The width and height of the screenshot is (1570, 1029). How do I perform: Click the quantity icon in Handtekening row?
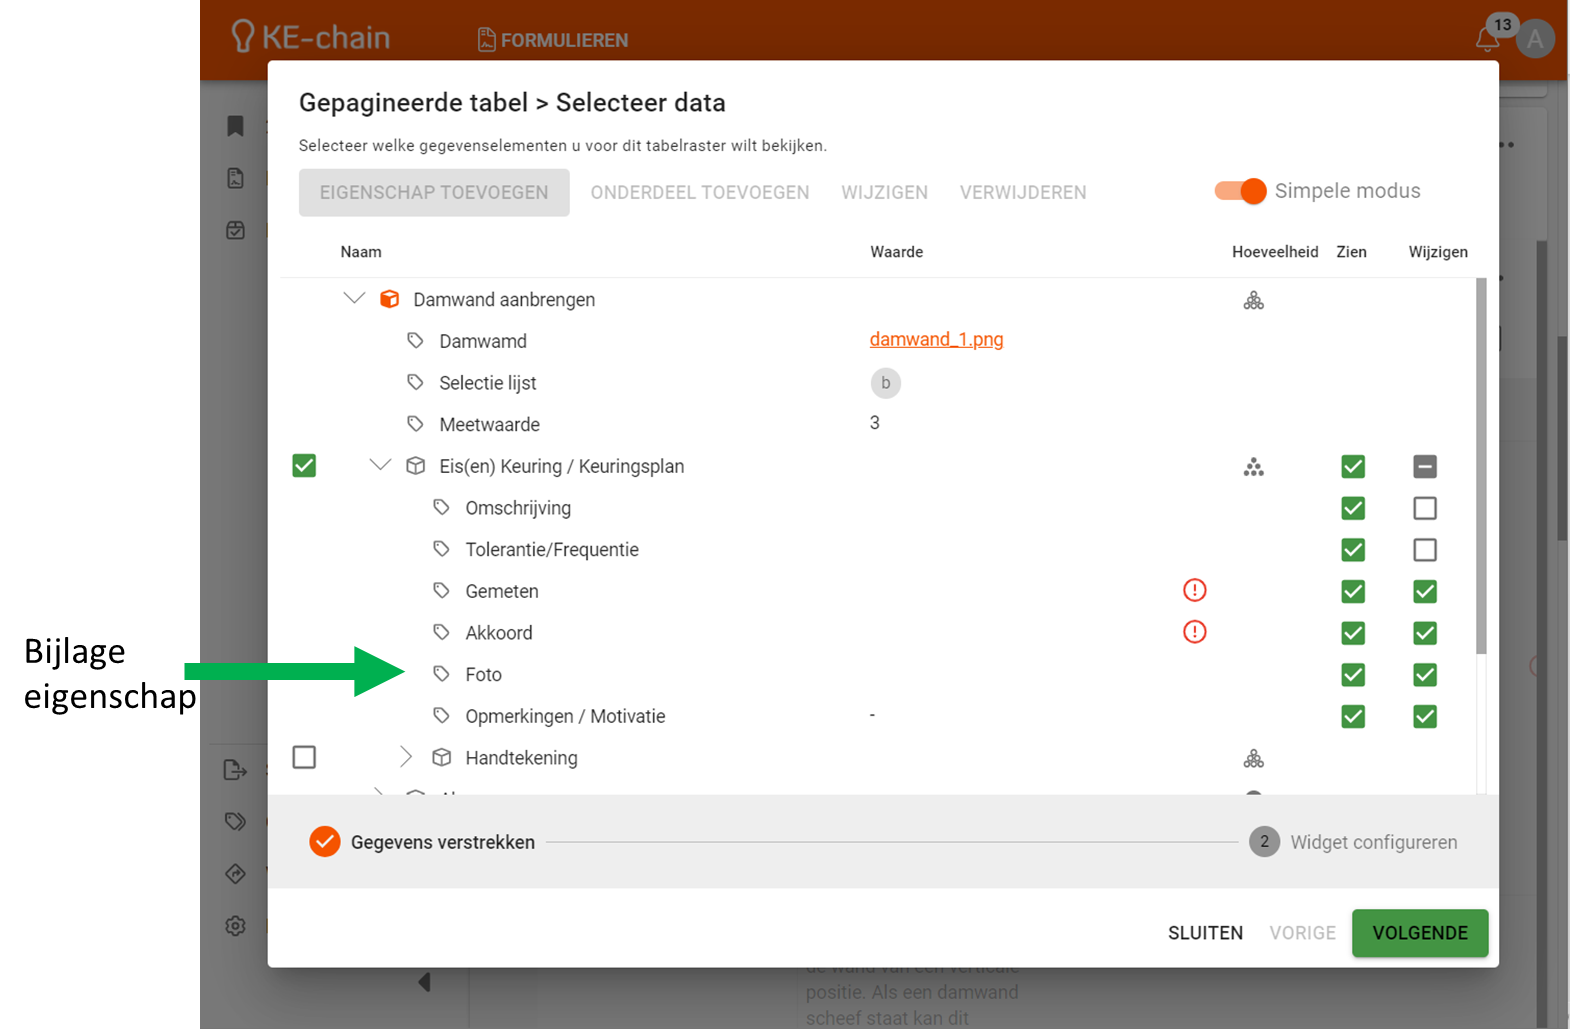click(x=1253, y=759)
